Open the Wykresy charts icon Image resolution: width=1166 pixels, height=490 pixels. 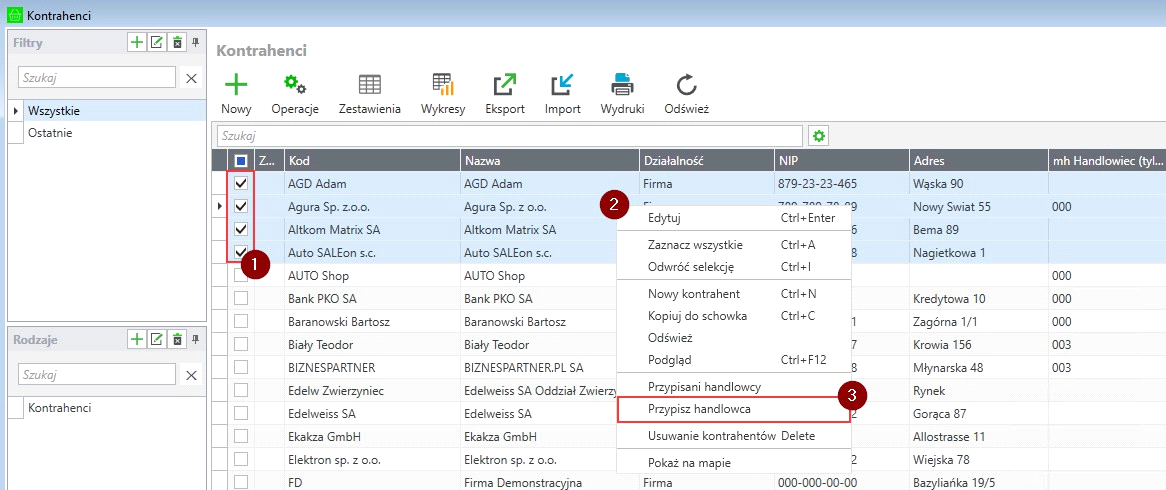[443, 85]
